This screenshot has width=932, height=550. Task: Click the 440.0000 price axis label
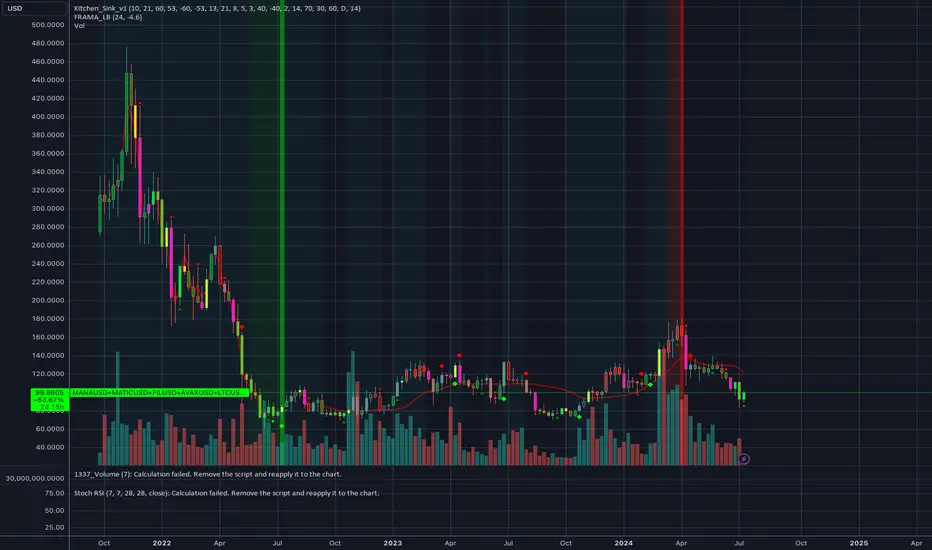pyautogui.click(x=48, y=80)
